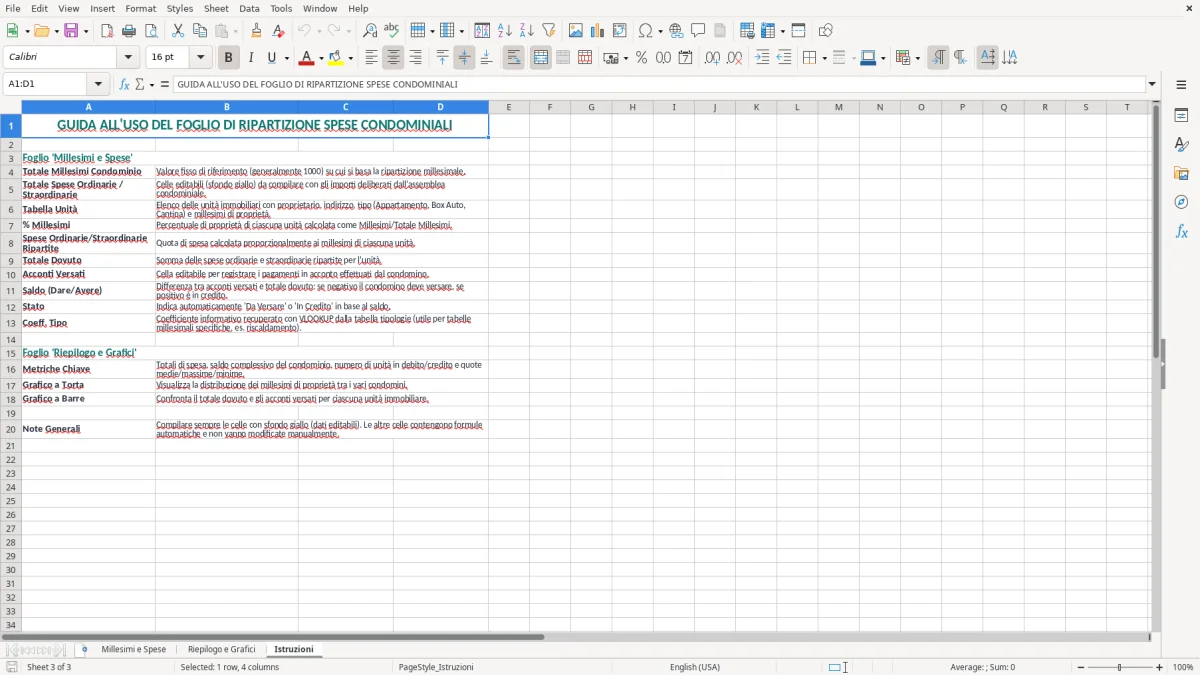The image size is (1200, 675).
Task: Click the Print icon
Action: click(129, 31)
